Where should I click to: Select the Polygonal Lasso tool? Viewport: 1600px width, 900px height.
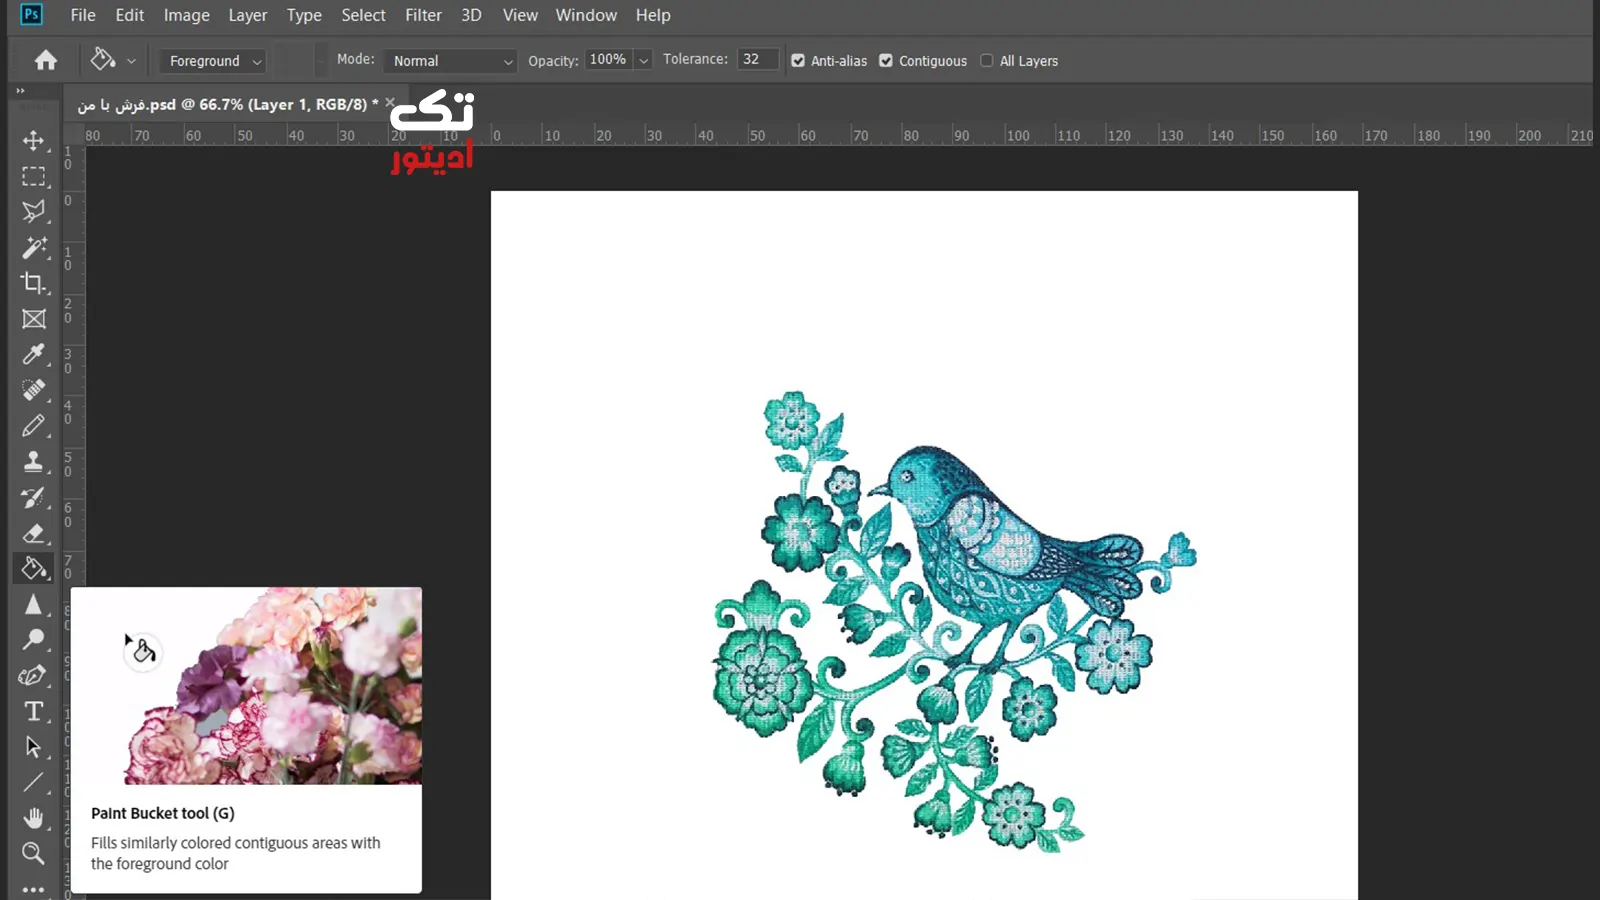[33, 211]
